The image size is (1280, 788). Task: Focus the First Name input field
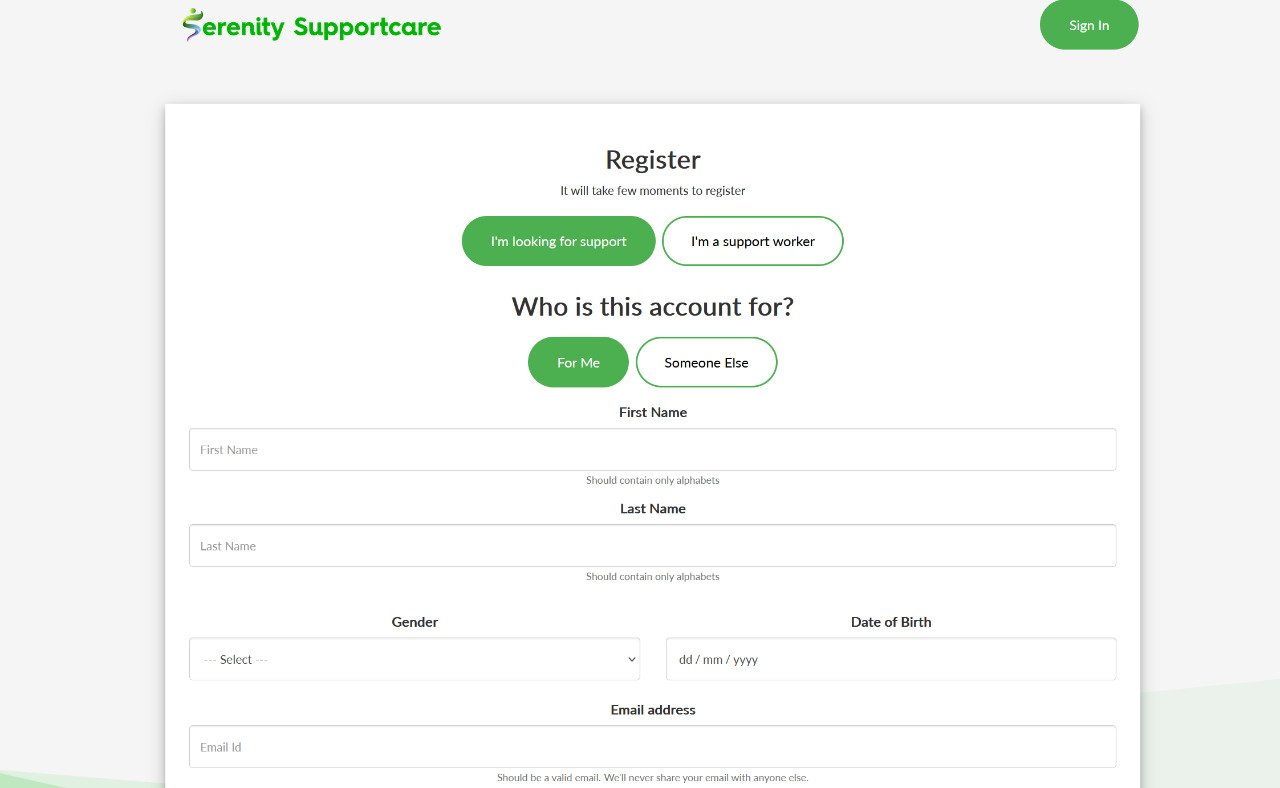[x=652, y=449]
